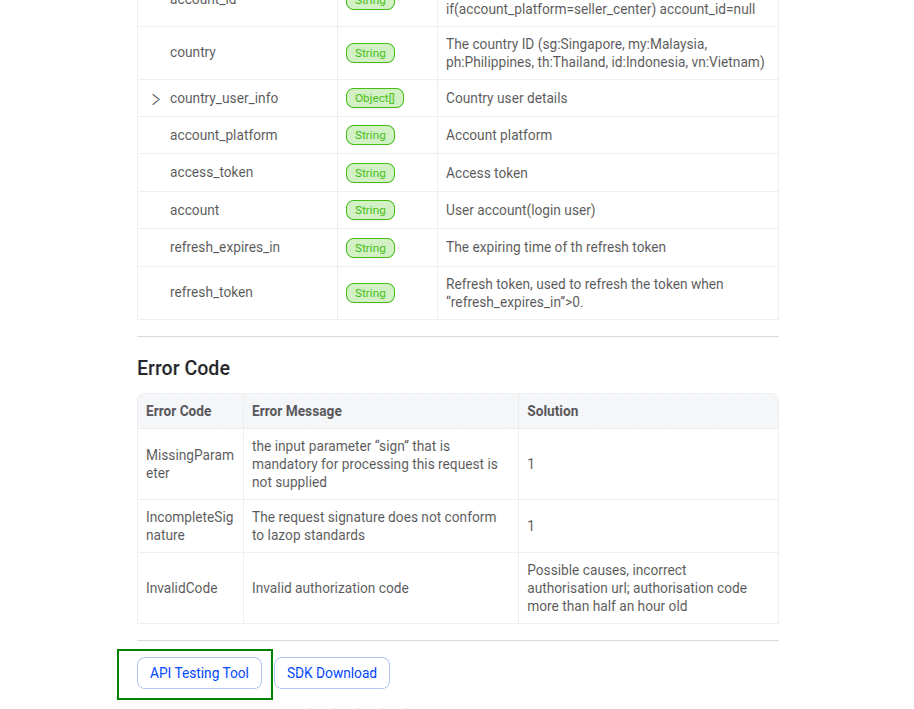The width and height of the screenshot is (914, 709).
Task: Click the SDK Download button
Action: [x=332, y=673]
